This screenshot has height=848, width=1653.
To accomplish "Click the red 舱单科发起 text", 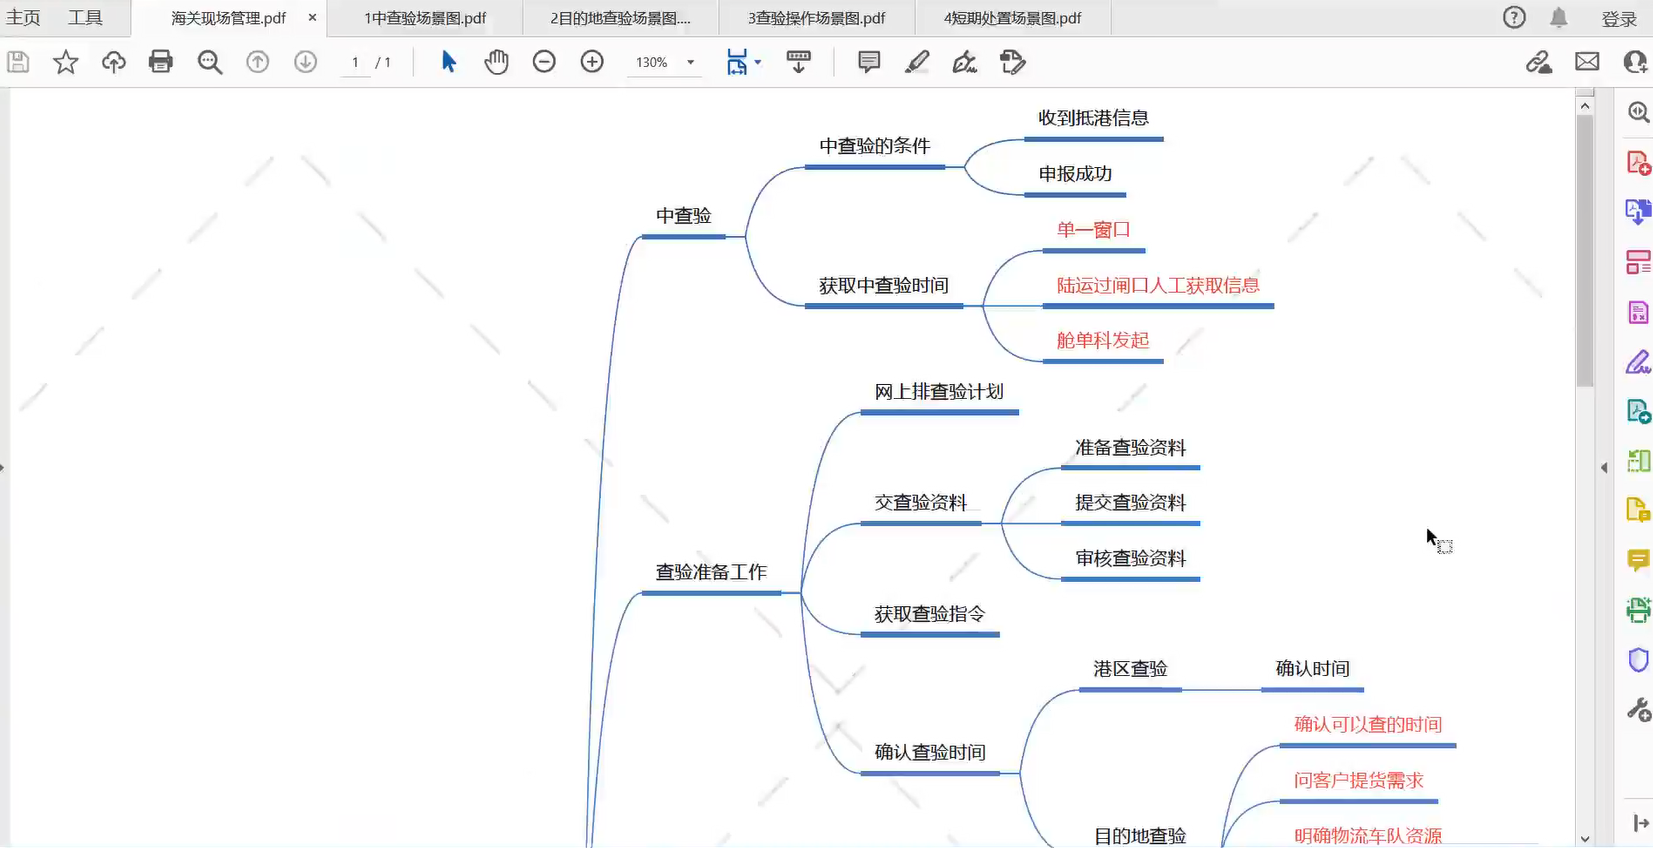I will 1103,341.
